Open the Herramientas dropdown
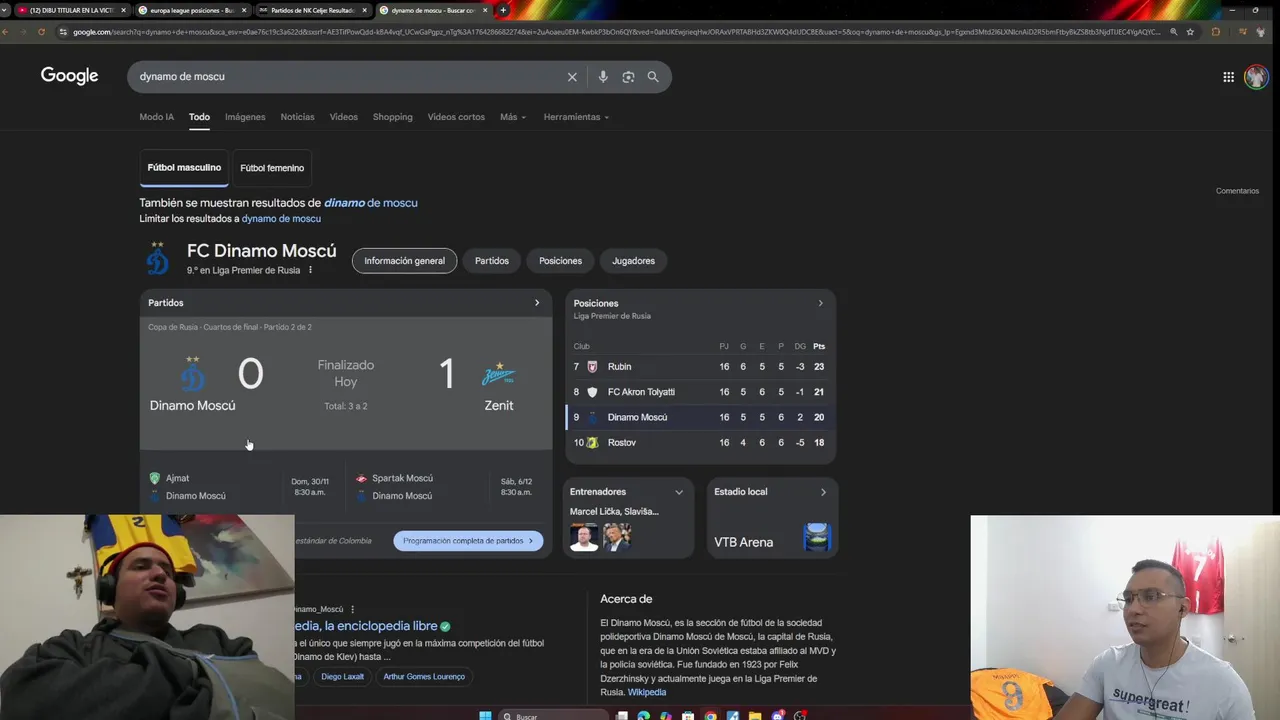Image resolution: width=1280 pixels, height=720 pixels. 576,117
